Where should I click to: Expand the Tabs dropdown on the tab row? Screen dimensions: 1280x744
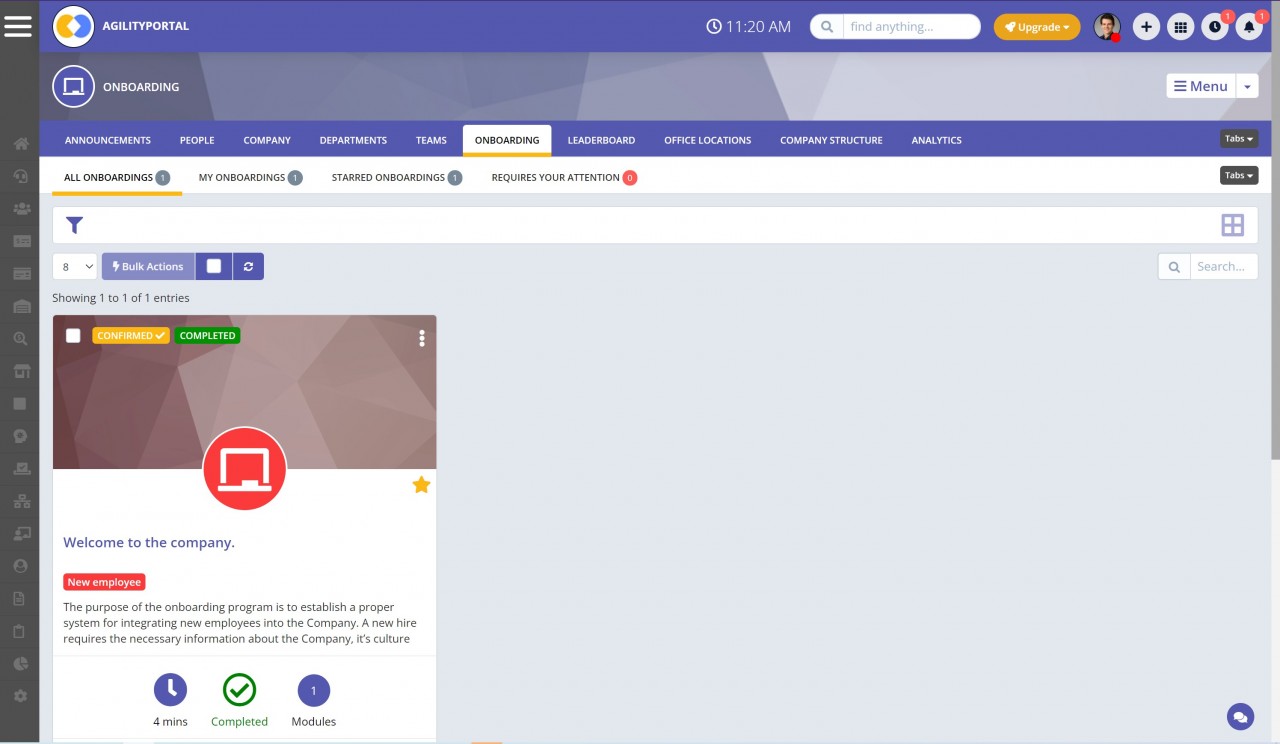pyautogui.click(x=1238, y=175)
